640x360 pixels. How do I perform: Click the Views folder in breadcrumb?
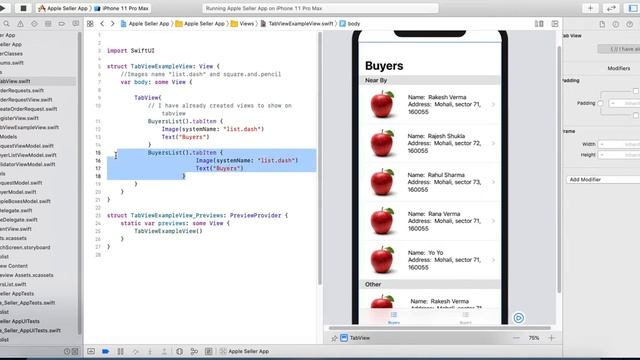242,24
